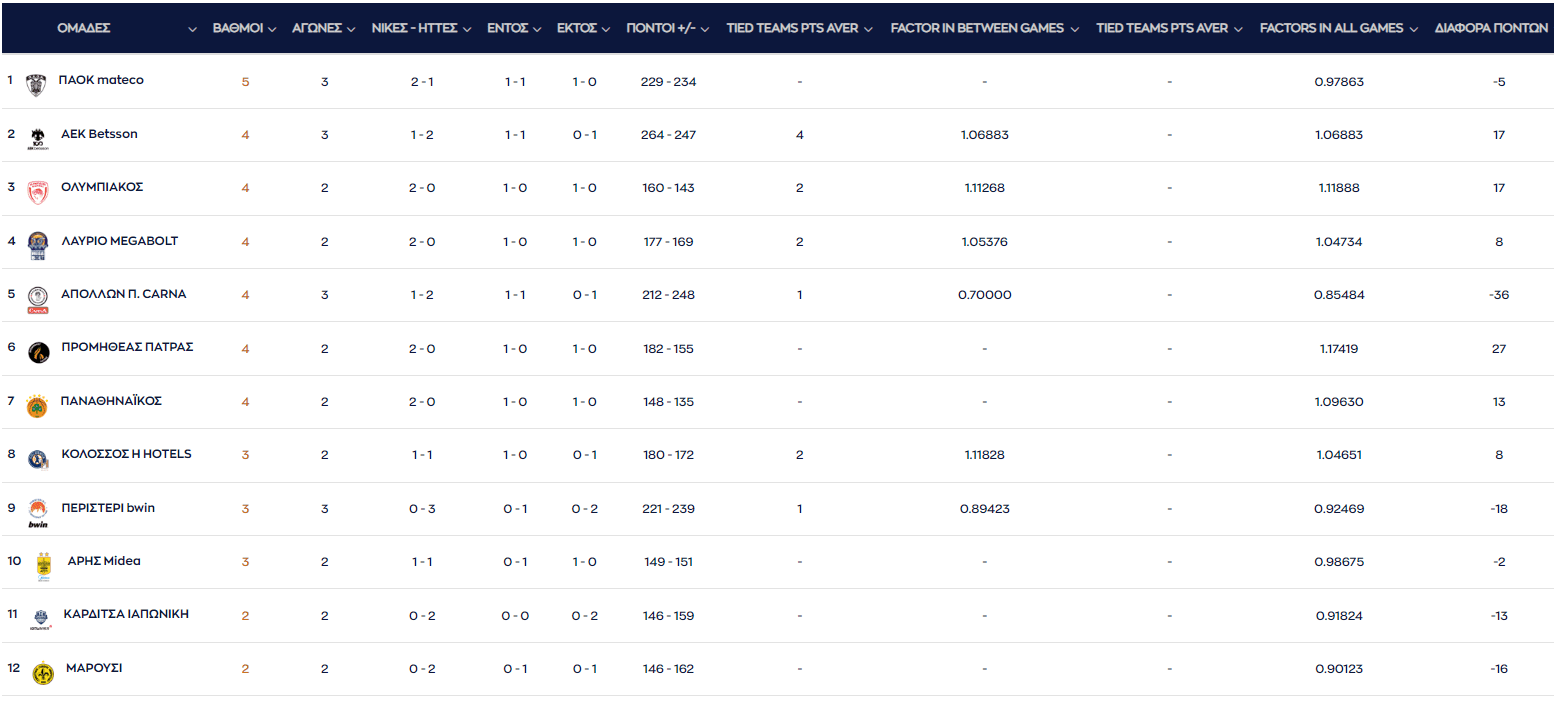Click the ΜΑΡΟΥΣΙ yellow team logo

(x=43, y=673)
